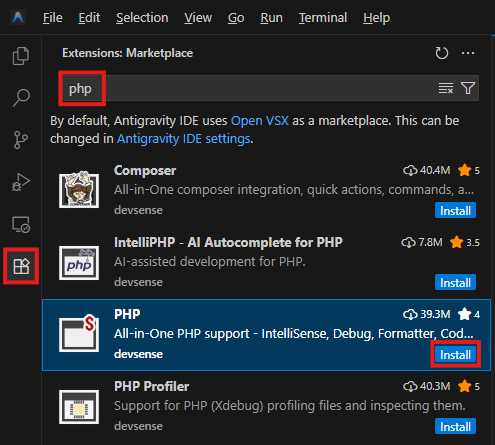Open the Remote Explorer view
The image size is (495, 445).
pyautogui.click(x=21, y=224)
